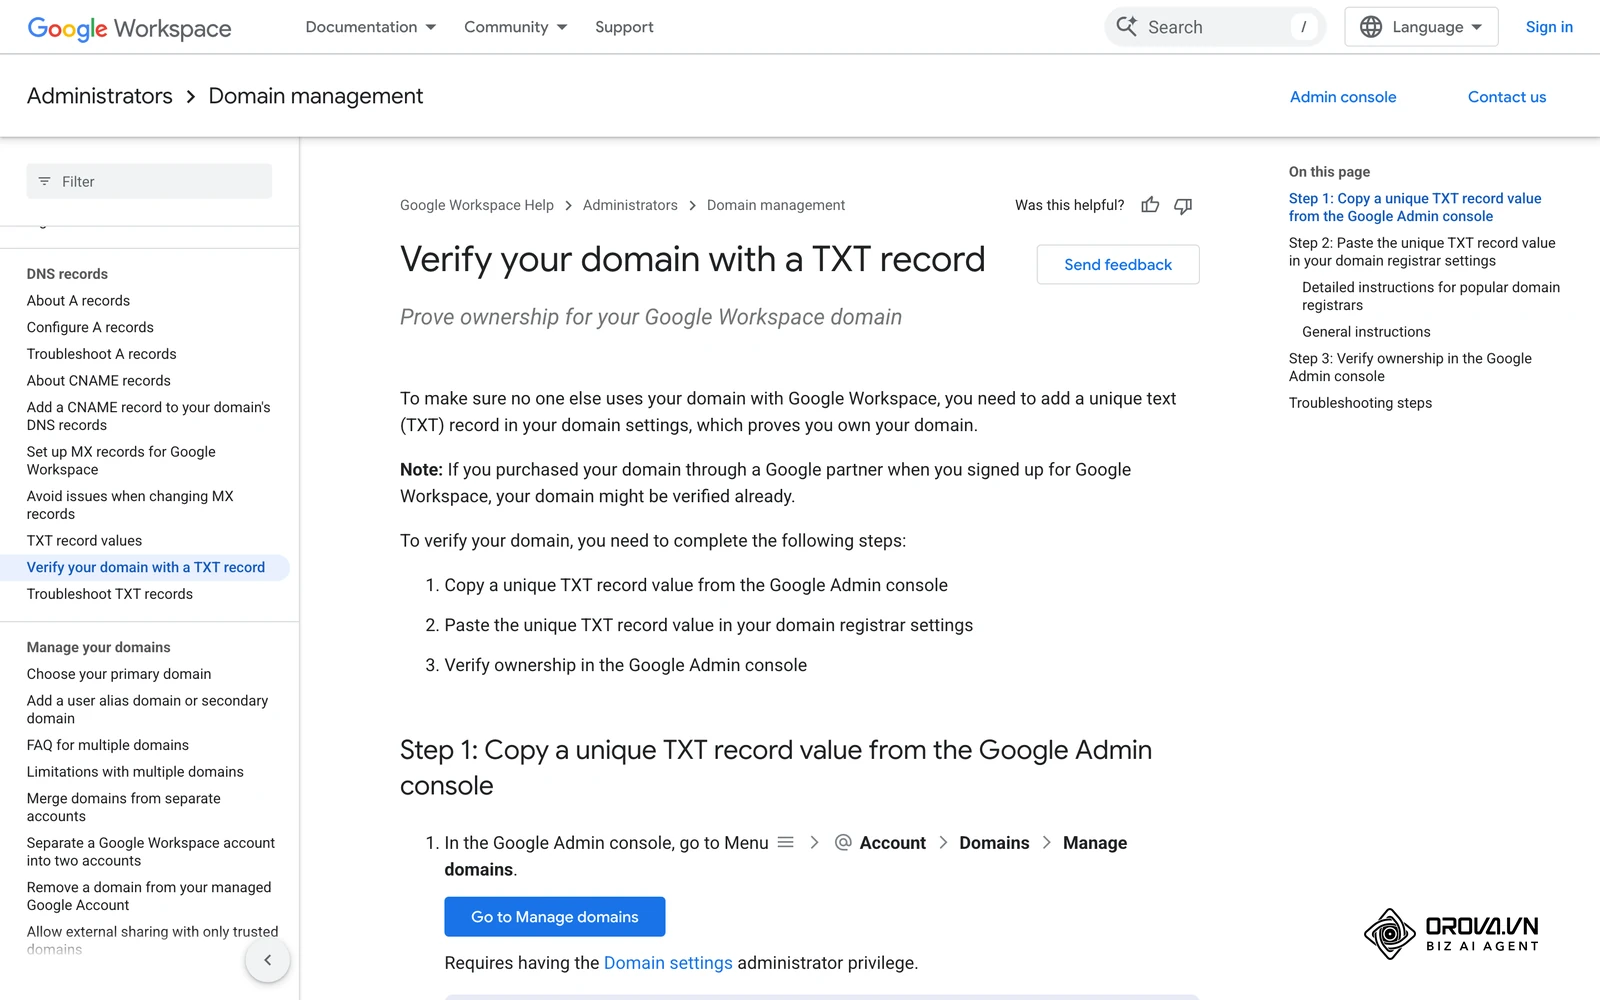Click the search sparkle icon
This screenshot has width=1600, height=1000.
pos(1127,27)
